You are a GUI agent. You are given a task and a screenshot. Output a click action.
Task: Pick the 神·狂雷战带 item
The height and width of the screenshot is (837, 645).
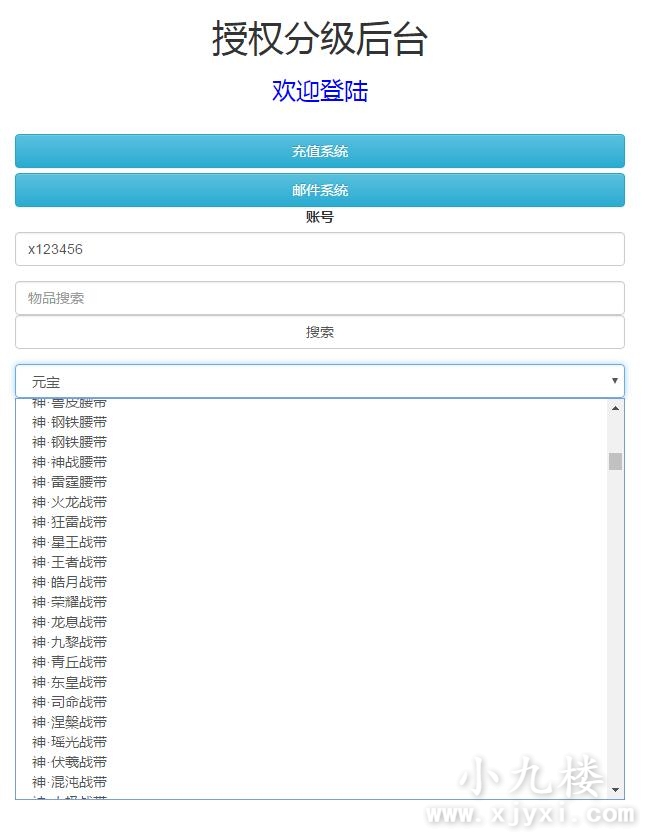[70, 522]
